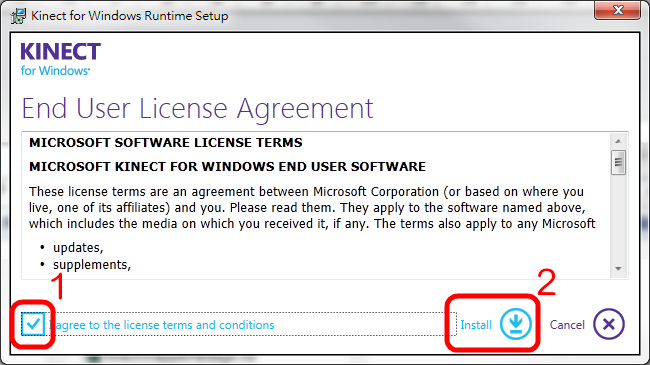
Task: Click 'MICROSOFT KINECT FOR WINDOWS END USER SOFTWARE' line
Action: coord(227,167)
